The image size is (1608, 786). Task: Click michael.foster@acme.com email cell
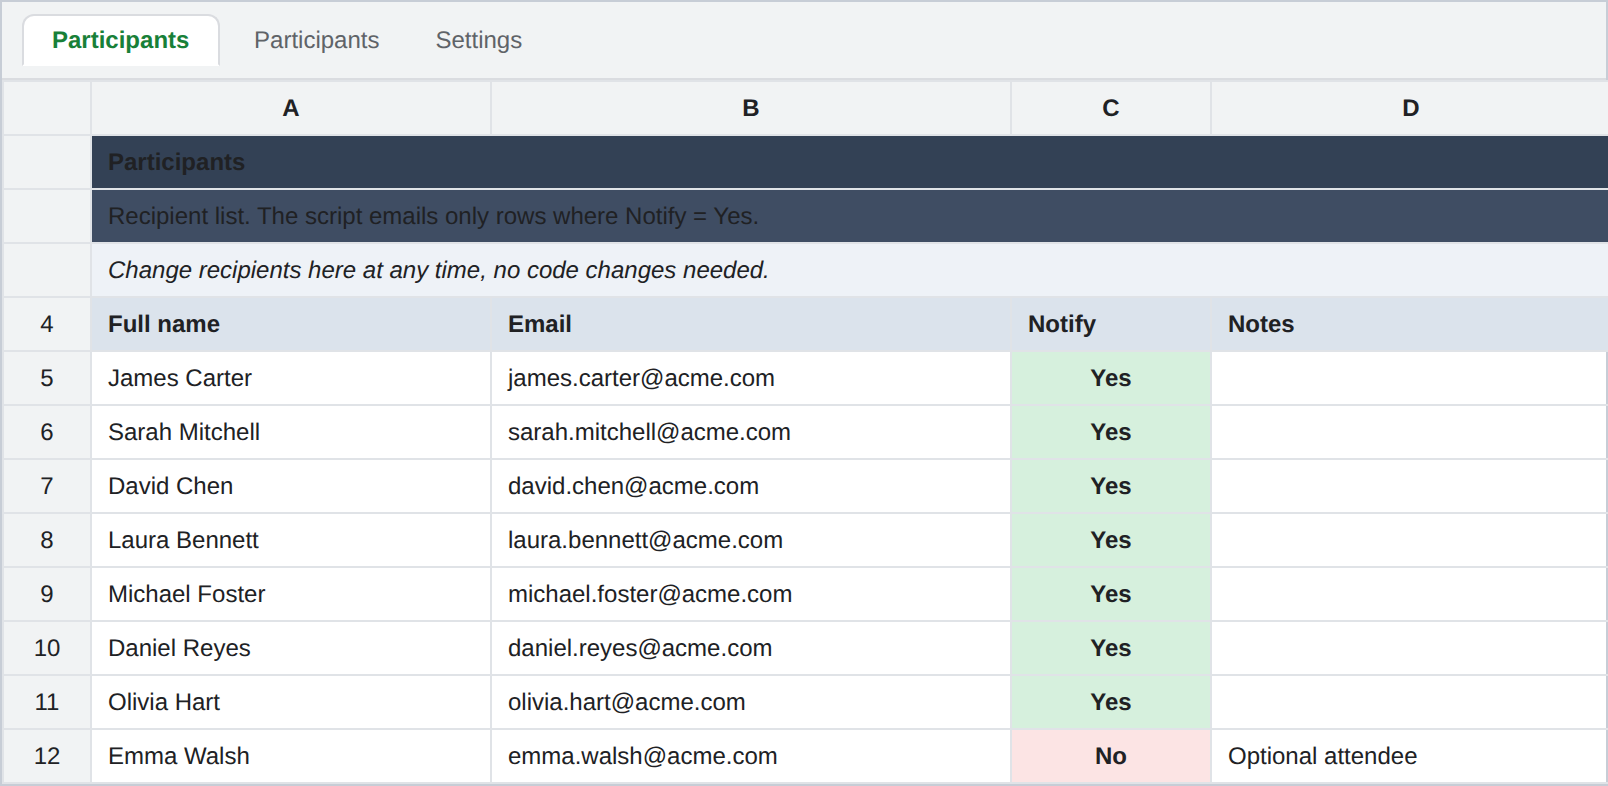click(x=751, y=594)
